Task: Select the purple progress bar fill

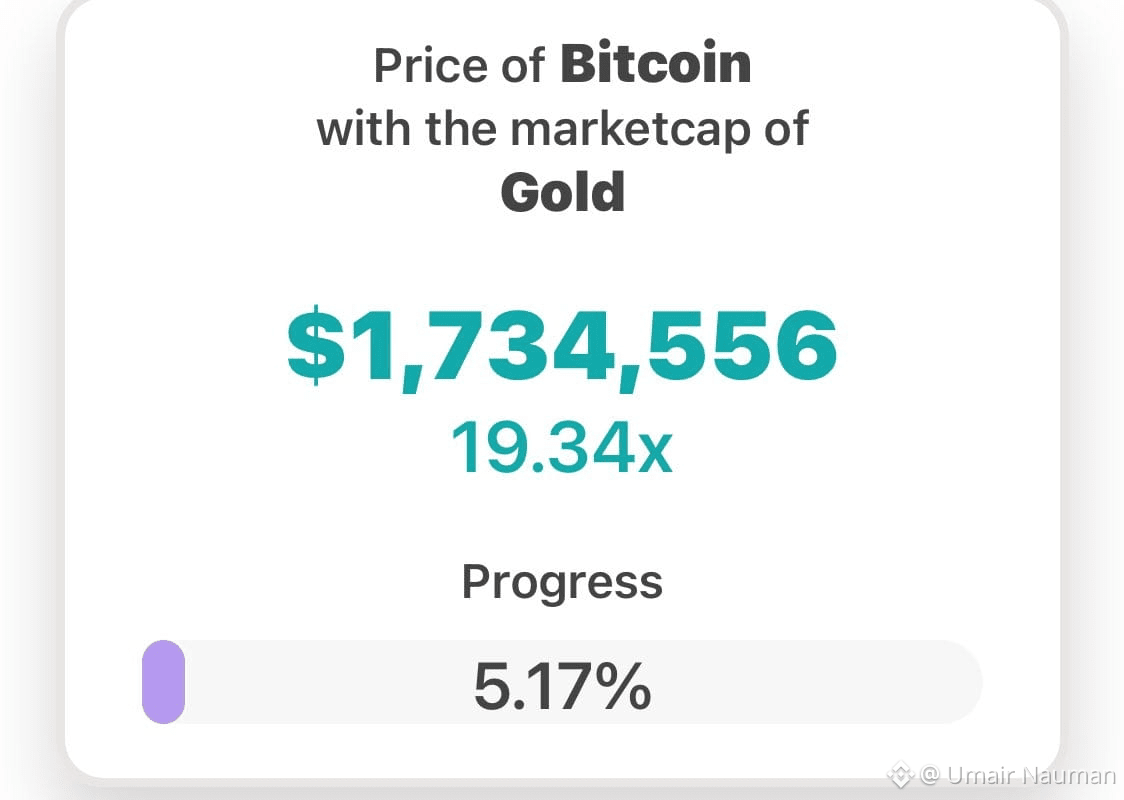Action: (163, 682)
